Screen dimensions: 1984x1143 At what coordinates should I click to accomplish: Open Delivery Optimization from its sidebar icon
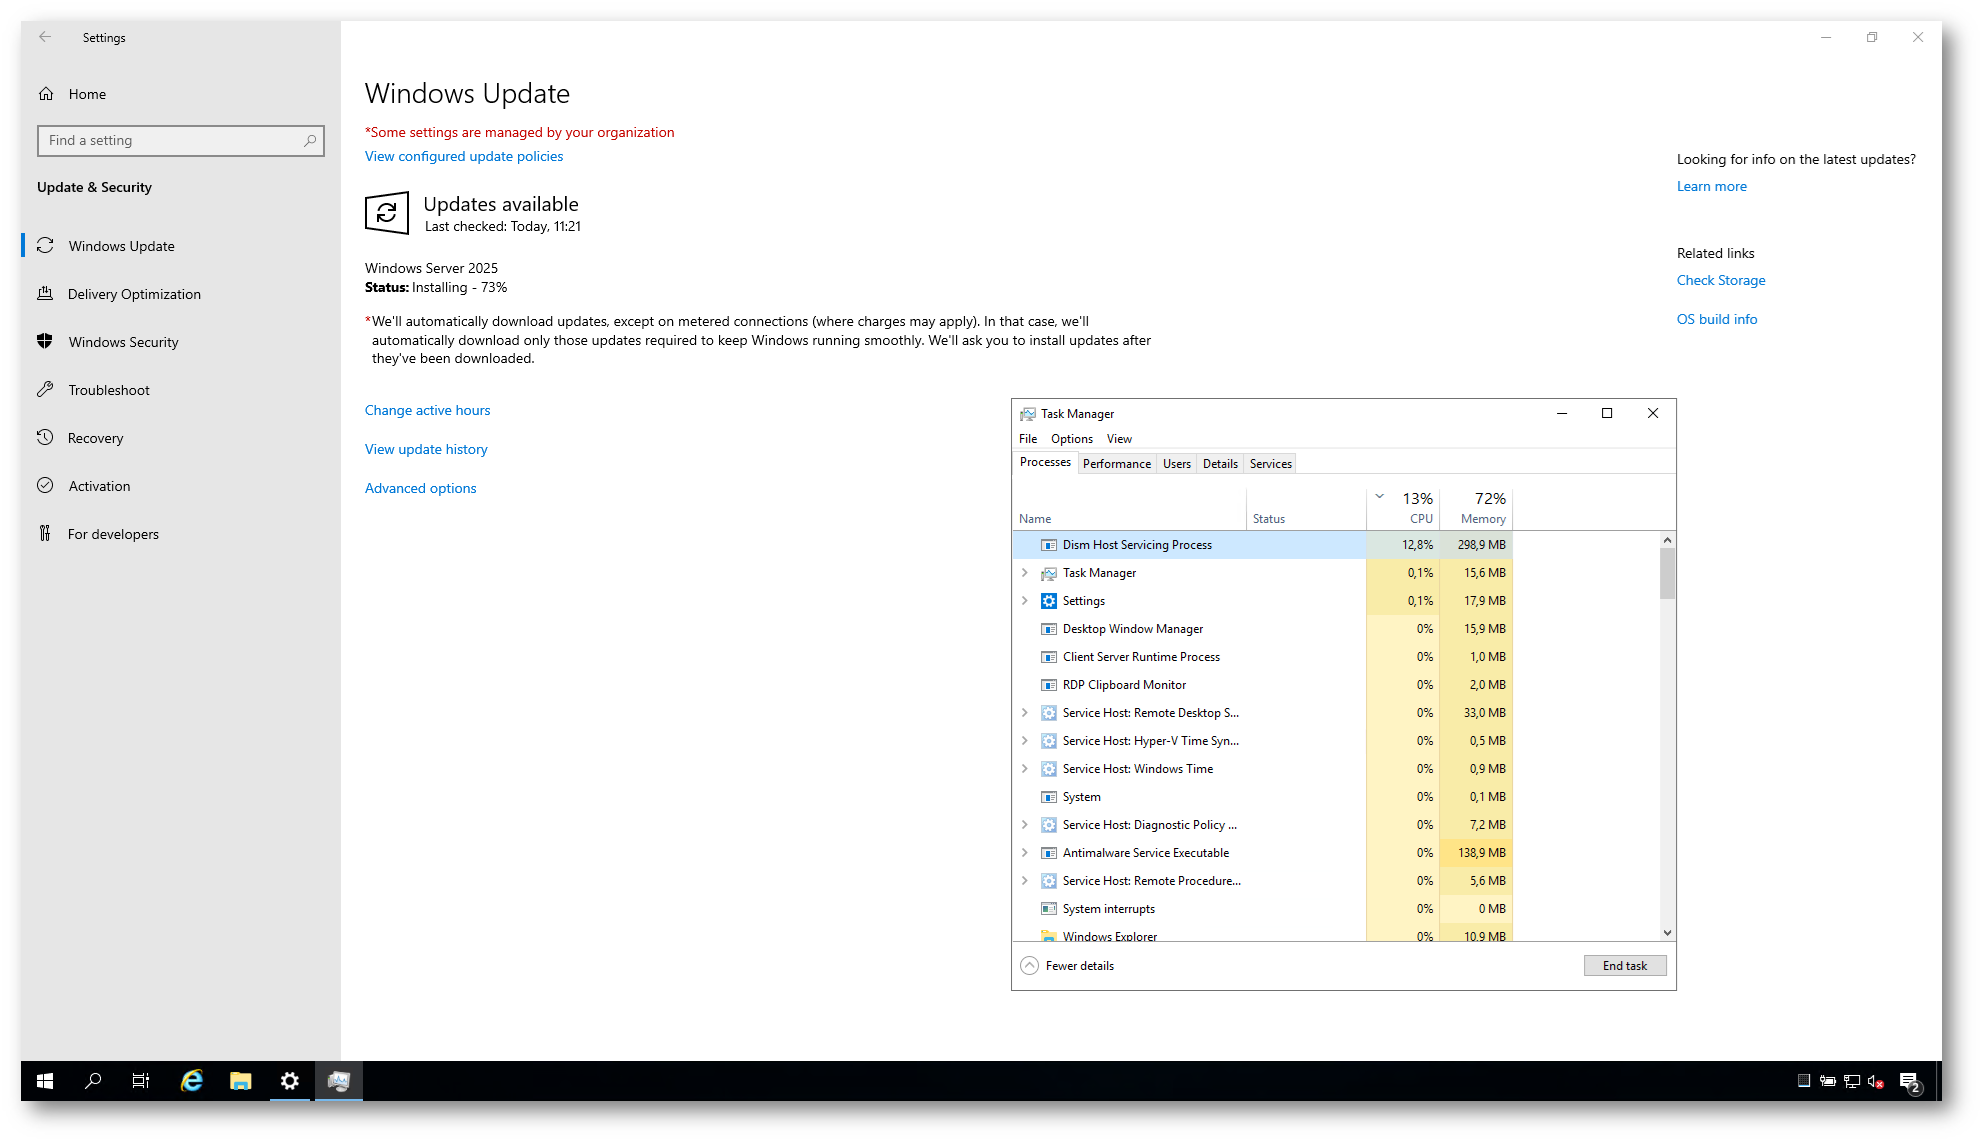(x=45, y=294)
